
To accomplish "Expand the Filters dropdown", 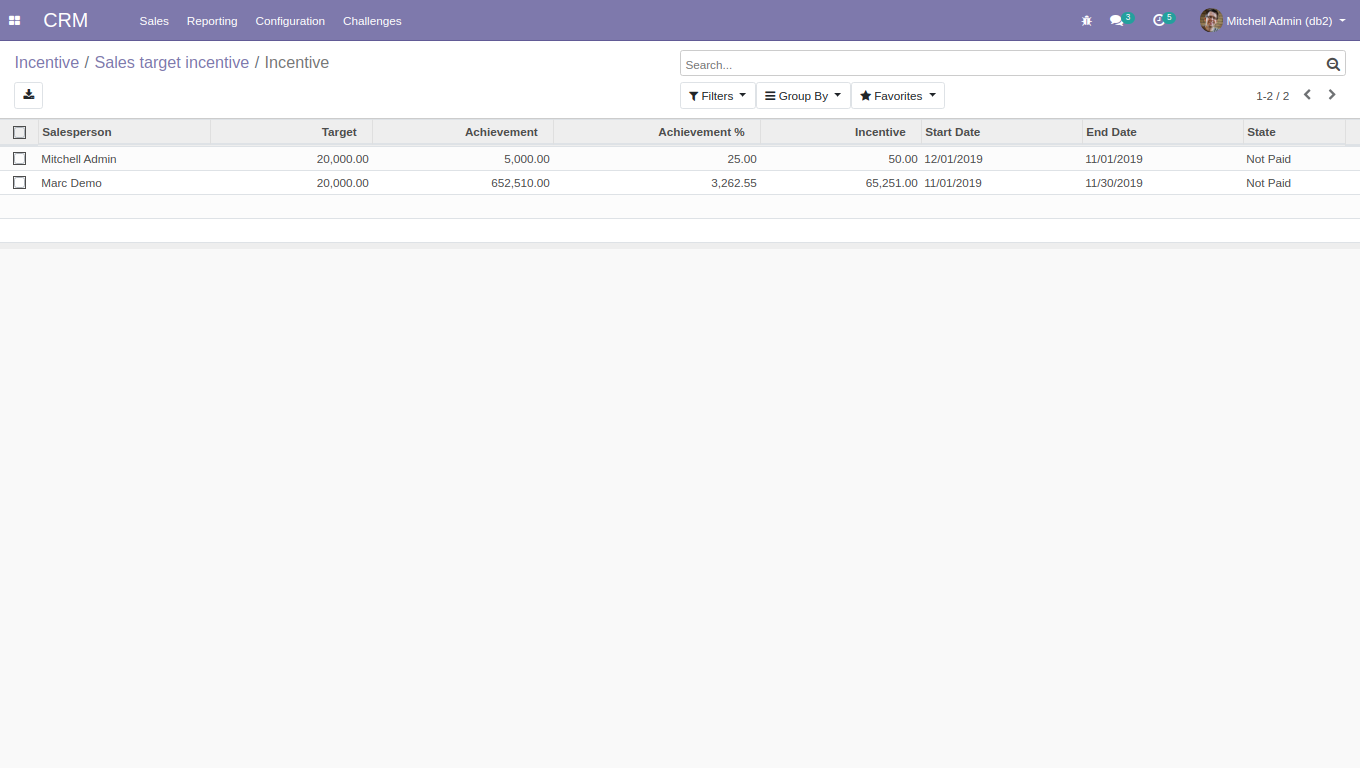I will point(718,96).
